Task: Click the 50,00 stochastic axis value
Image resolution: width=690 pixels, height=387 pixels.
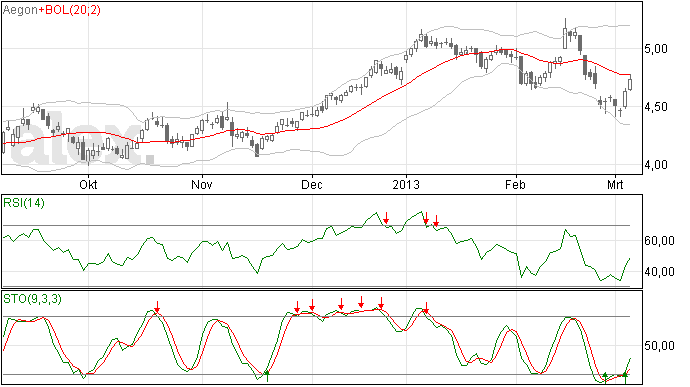Action: (659, 346)
